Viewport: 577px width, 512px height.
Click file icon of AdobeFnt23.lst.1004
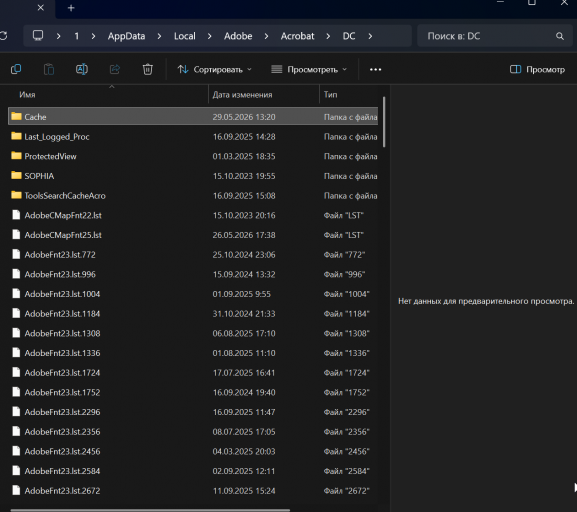16,293
